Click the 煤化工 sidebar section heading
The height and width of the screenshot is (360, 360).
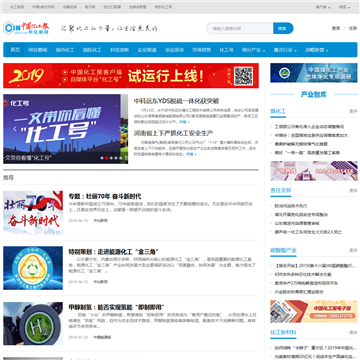(278, 111)
